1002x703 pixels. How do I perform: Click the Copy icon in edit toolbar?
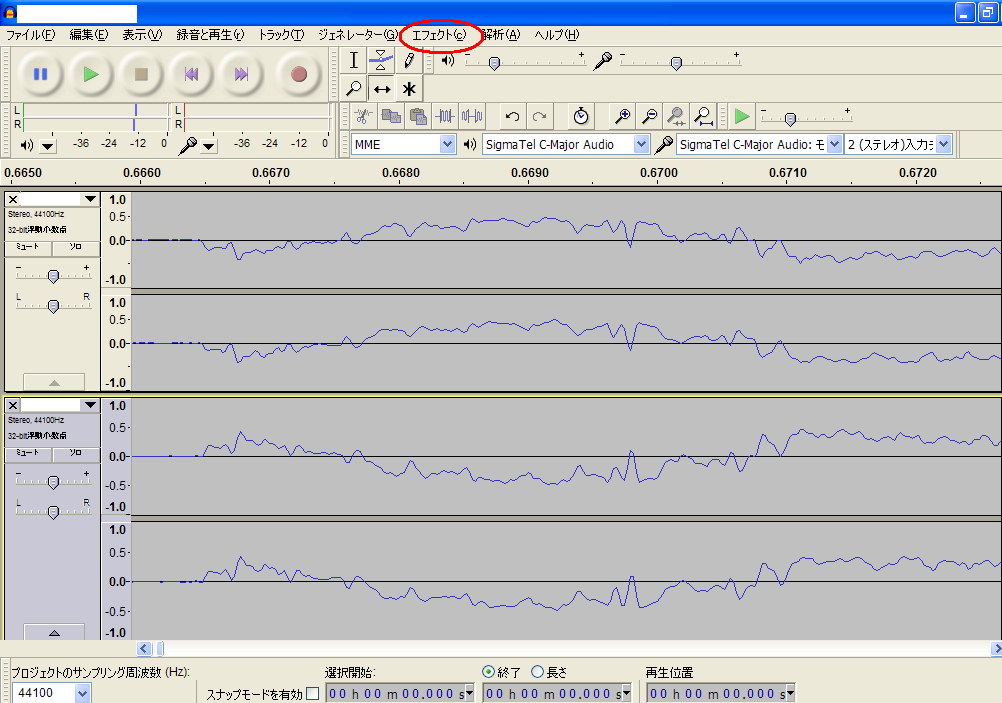click(x=390, y=116)
